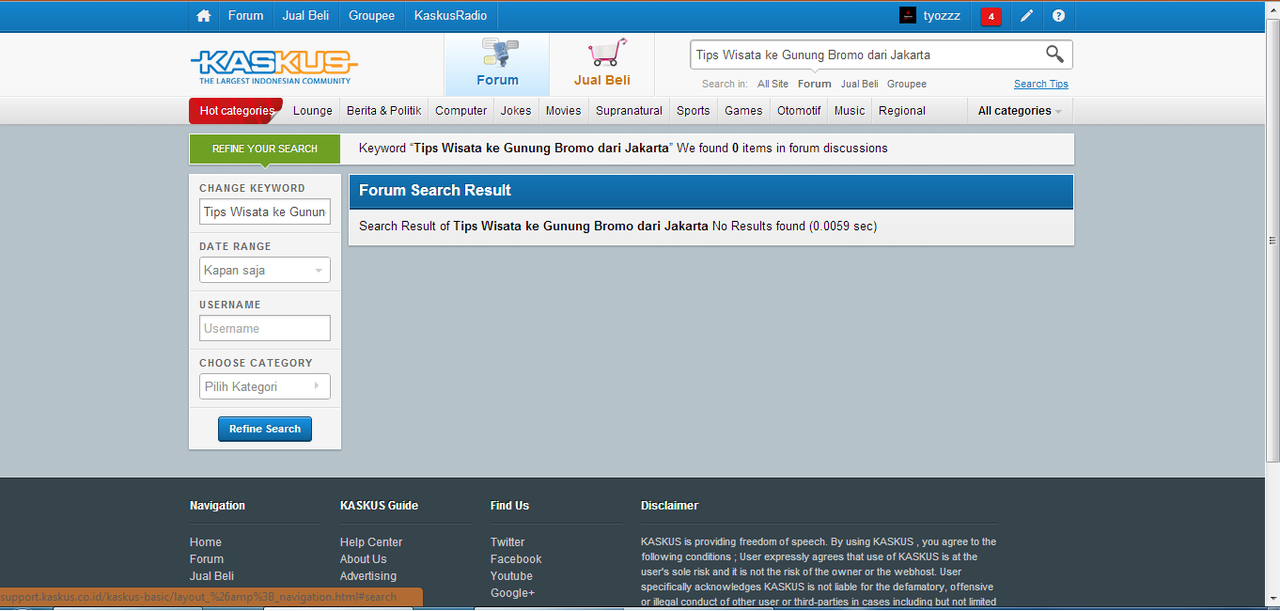This screenshot has height=611, width=1280.
Task: Search in All Site
Action: [772, 84]
